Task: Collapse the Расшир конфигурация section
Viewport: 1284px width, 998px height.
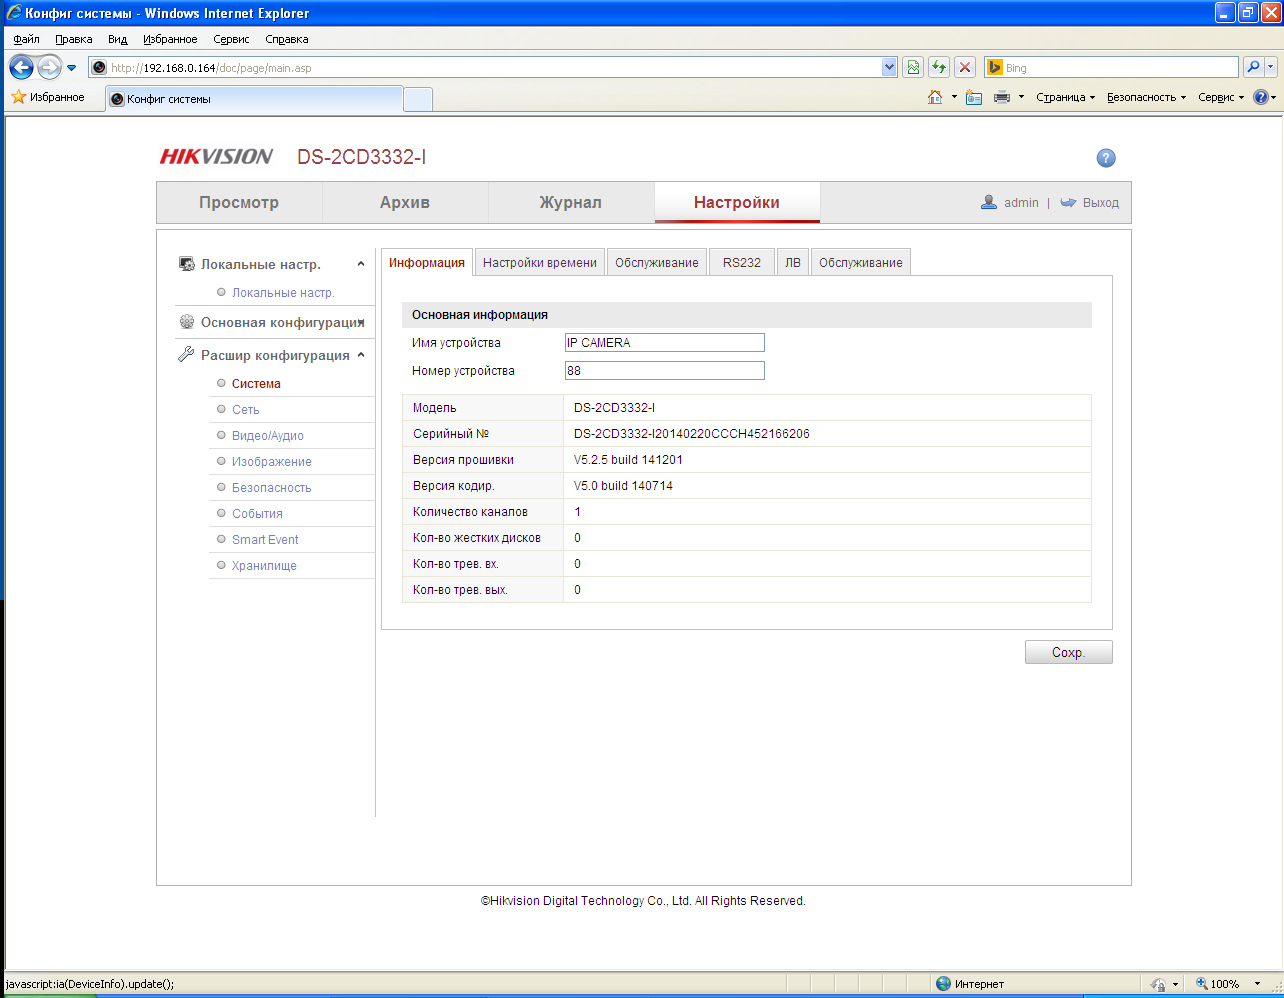Action: 361,355
